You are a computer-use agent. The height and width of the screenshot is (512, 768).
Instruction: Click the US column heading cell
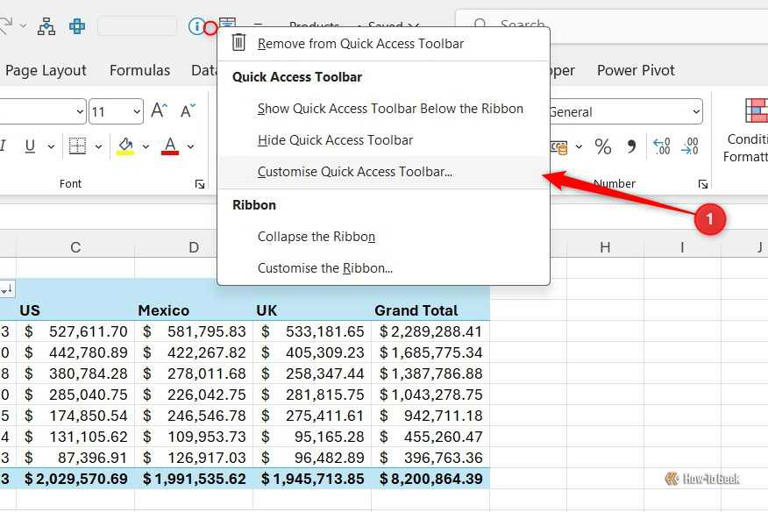pyautogui.click(x=75, y=310)
